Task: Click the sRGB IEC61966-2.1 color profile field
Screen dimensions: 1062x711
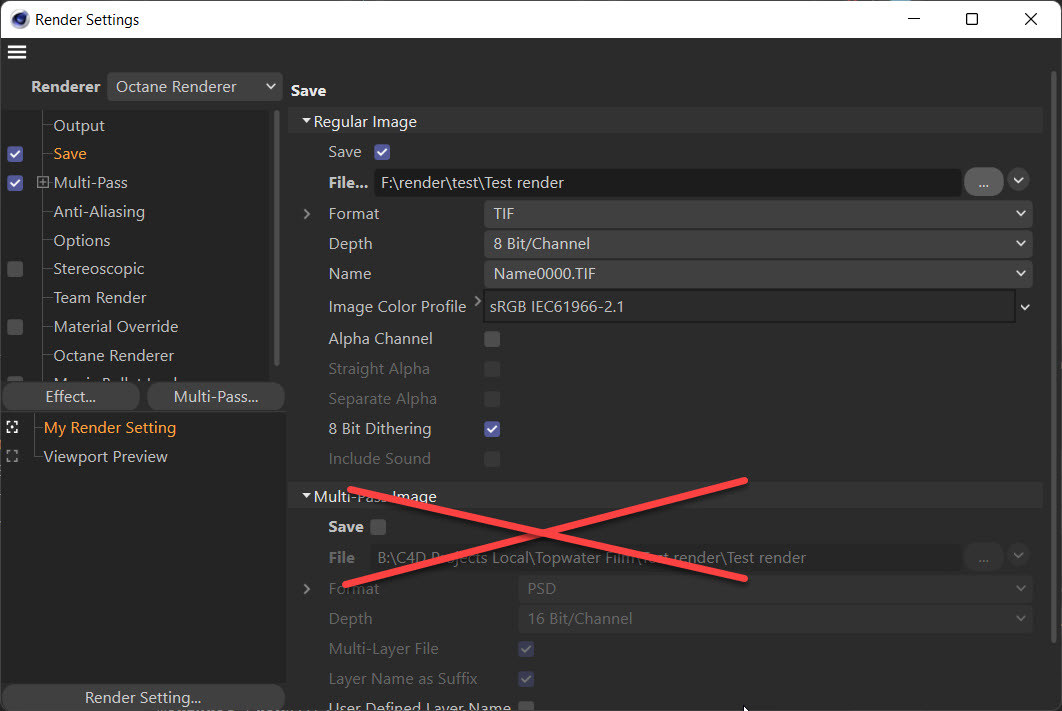Action: tap(749, 307)
